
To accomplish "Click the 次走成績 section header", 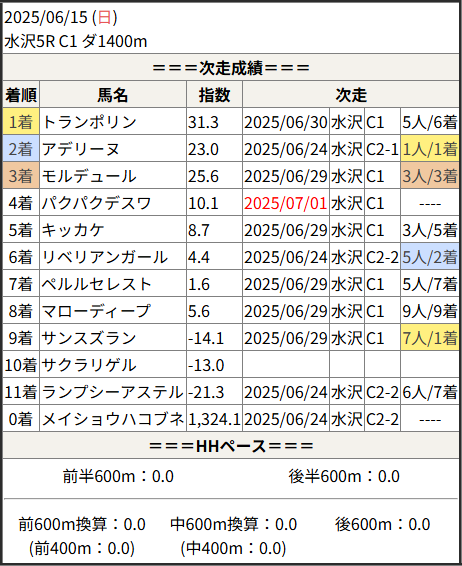I will pyautogui.click(x=231, y=68).
